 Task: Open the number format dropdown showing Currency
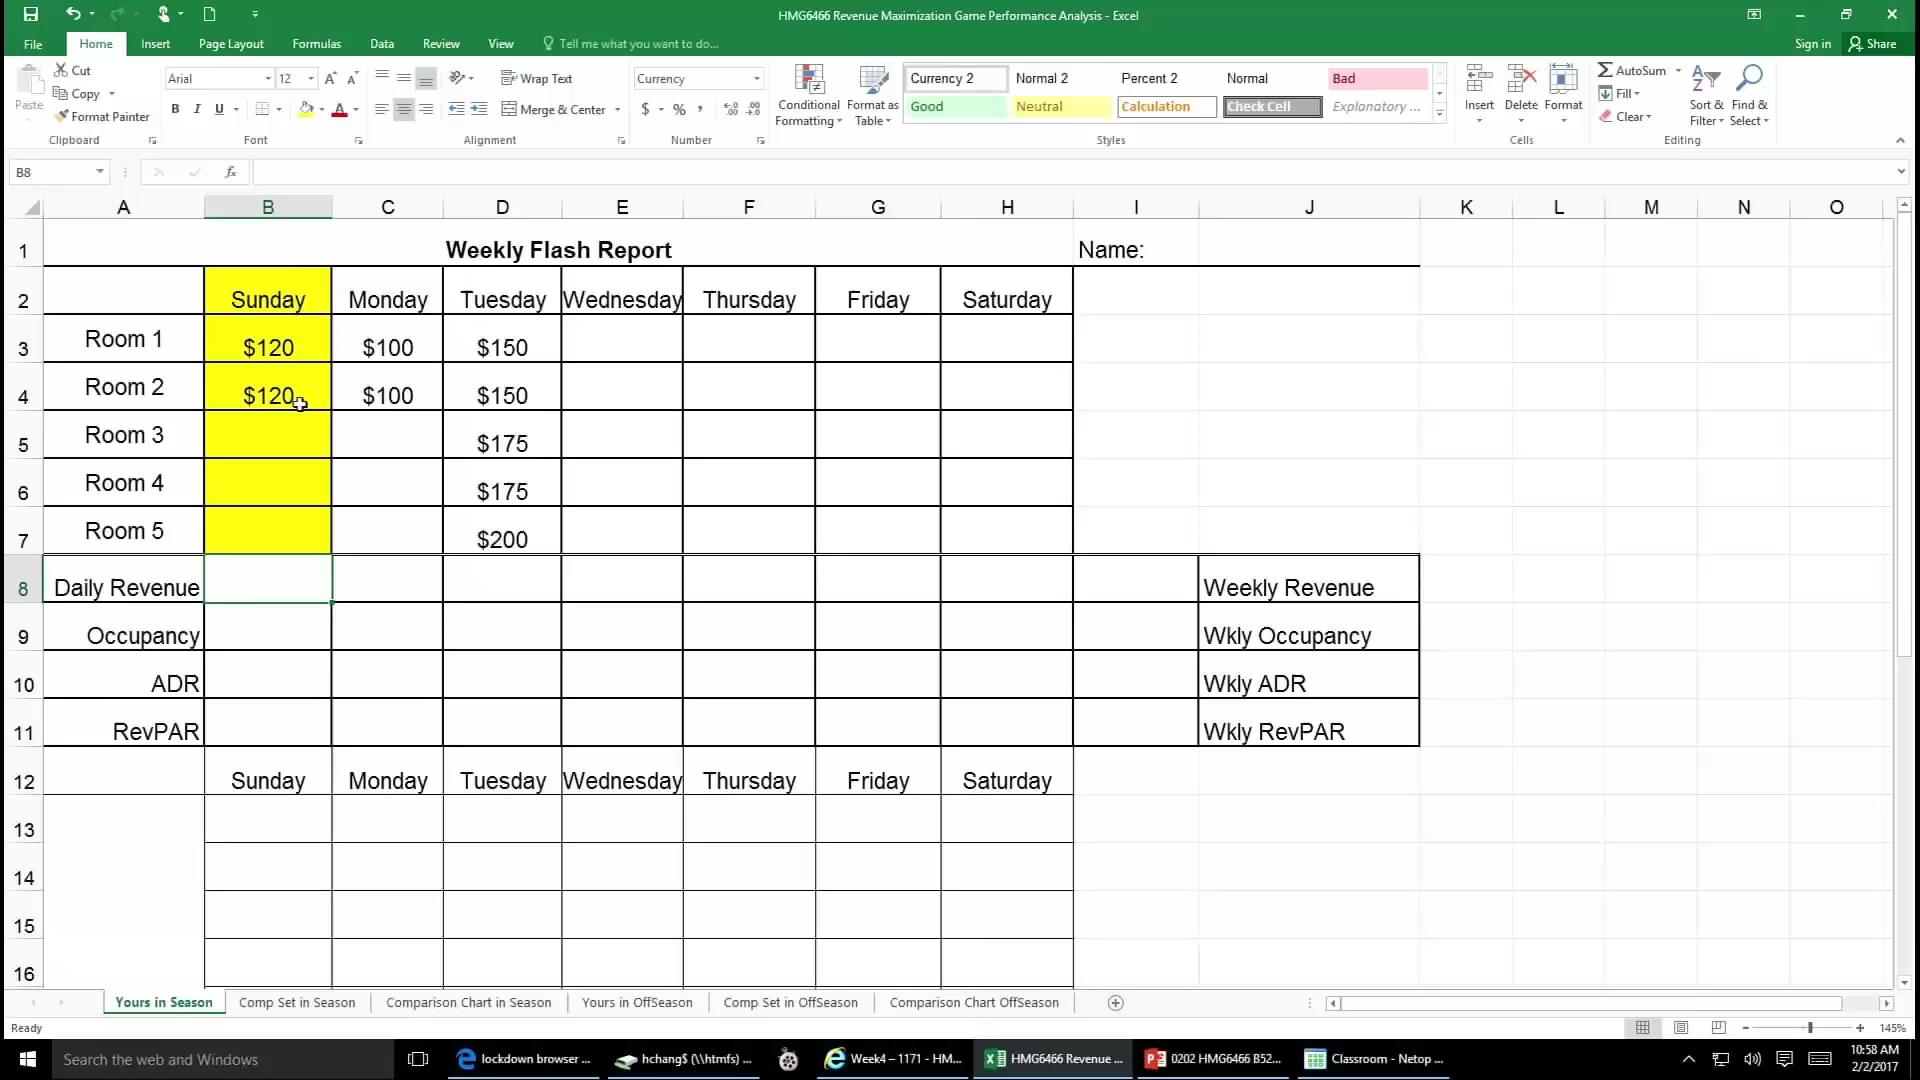pos(757,78)
